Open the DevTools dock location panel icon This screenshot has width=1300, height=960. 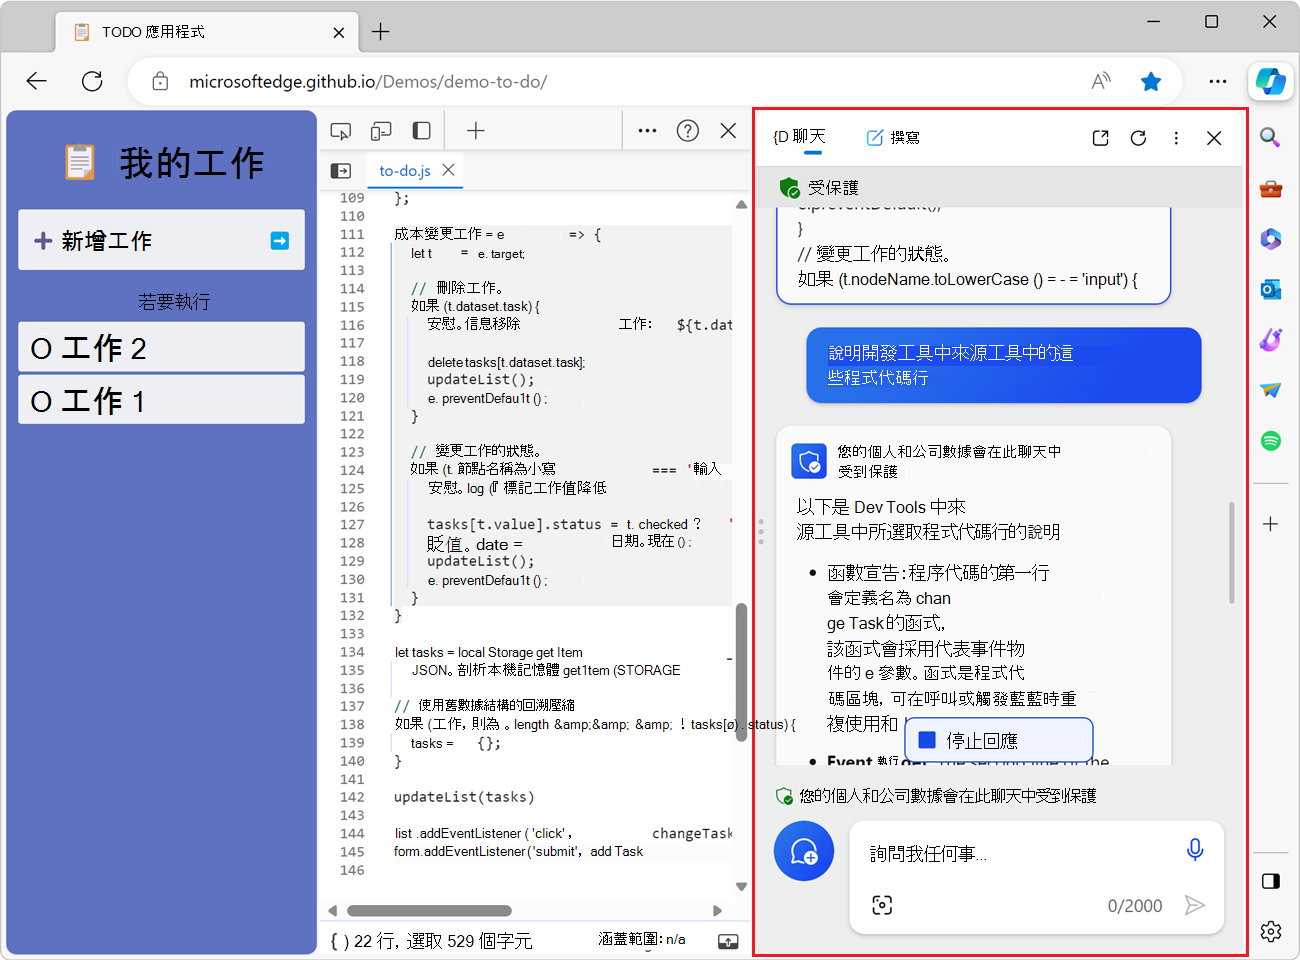[x=421, y=130]
